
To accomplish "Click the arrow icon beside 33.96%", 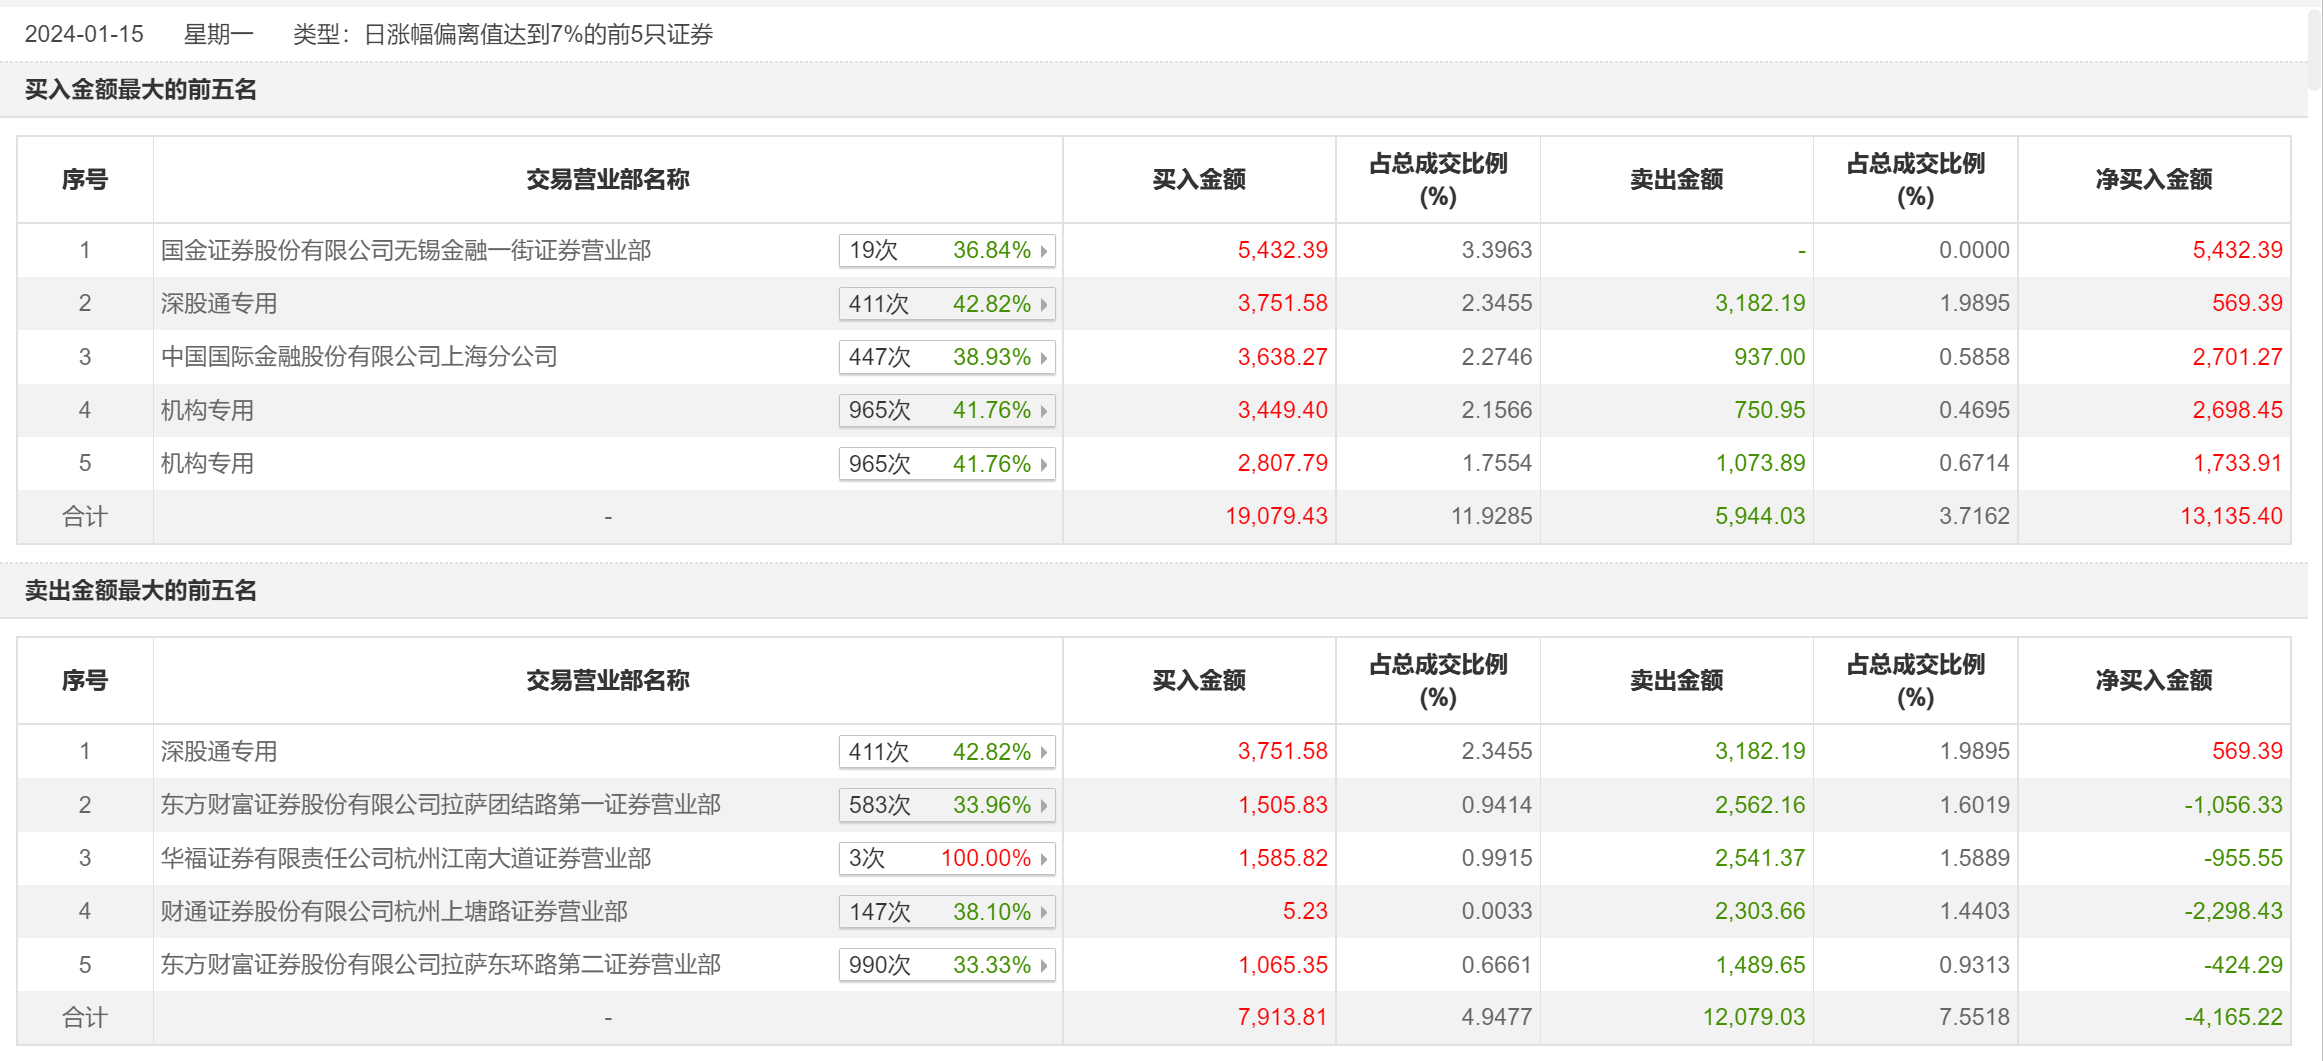I will 1044,806.
